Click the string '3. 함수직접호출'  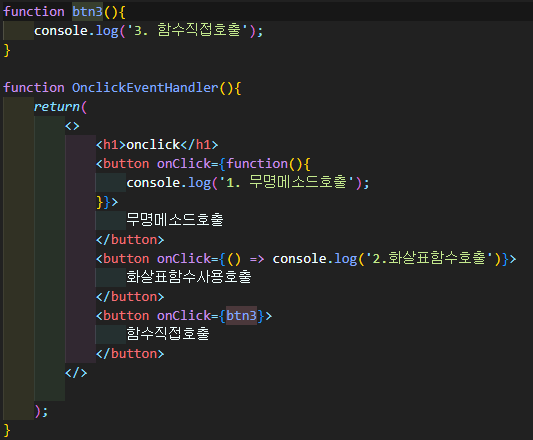click(x=188, y=31)
